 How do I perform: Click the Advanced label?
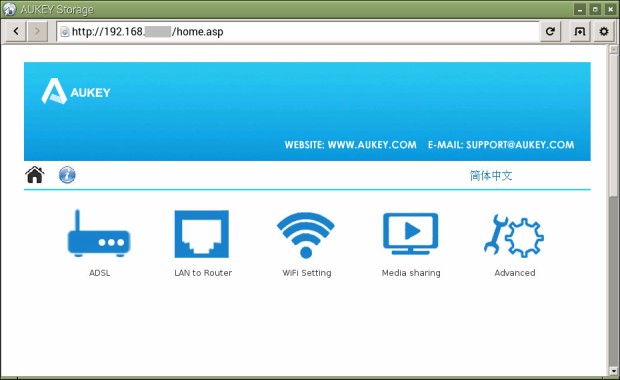515,273
